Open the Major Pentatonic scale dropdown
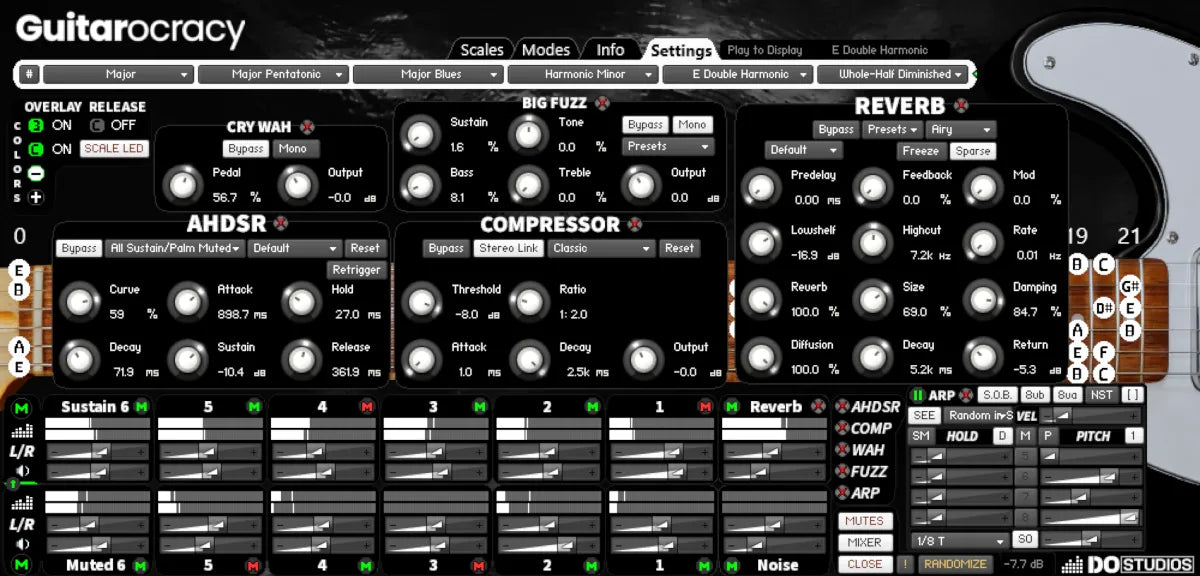1200x576 pixels. tap(272, 74)
